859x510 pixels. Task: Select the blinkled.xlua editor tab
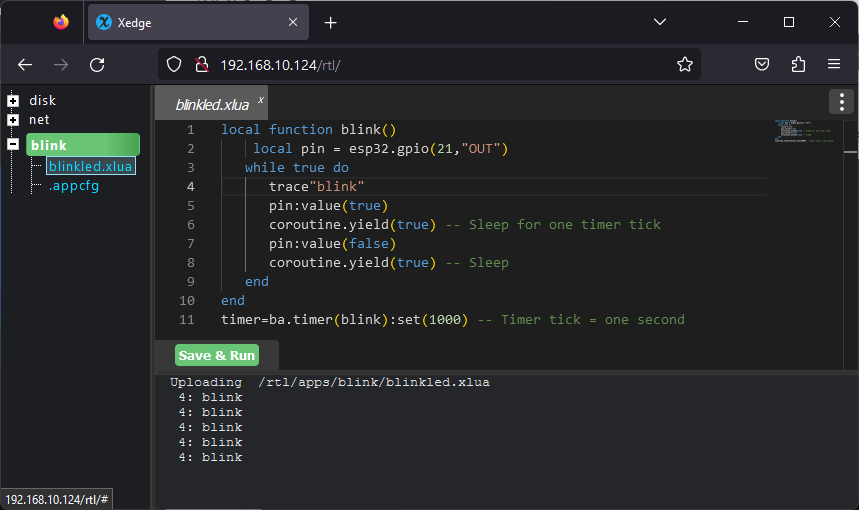(211, 104)
